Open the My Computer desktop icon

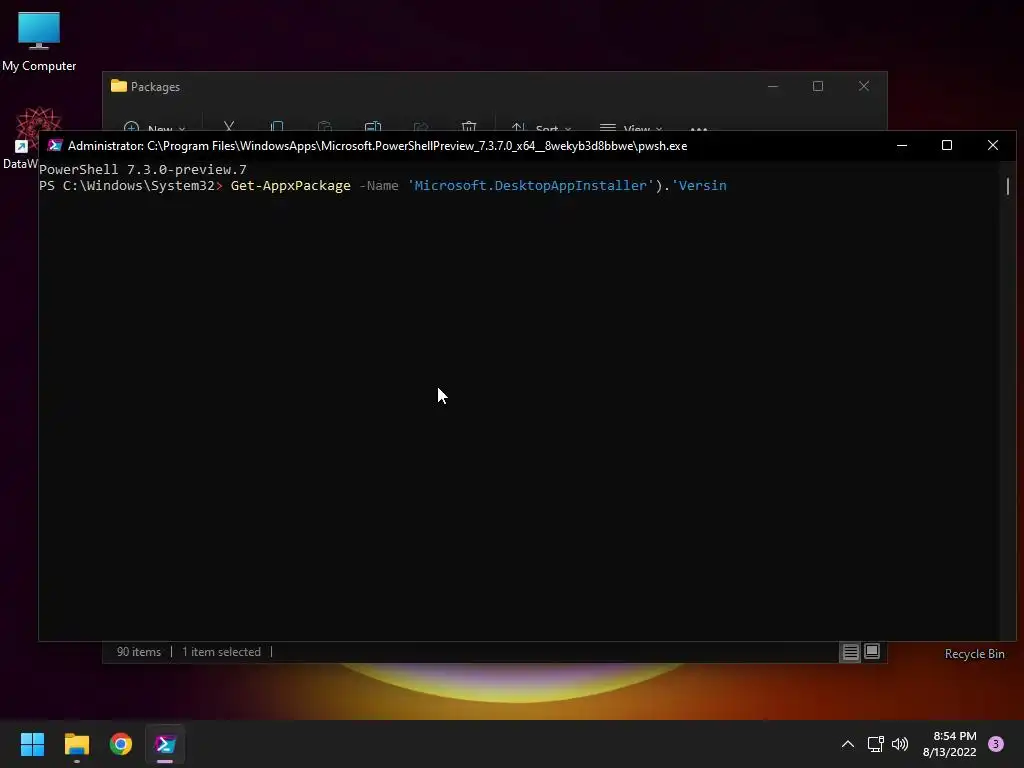pyautogui.click(x=39, y=41)
